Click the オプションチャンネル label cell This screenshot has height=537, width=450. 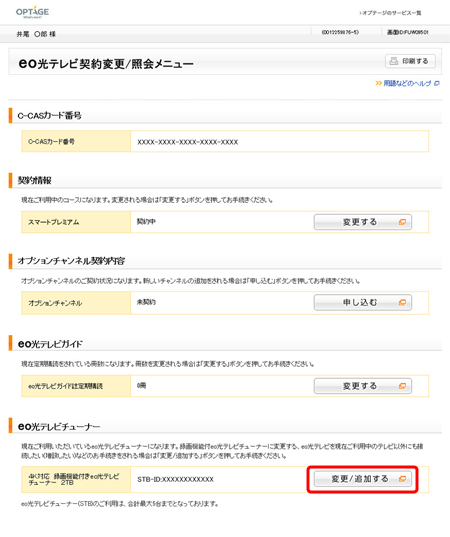[x=76, y=303]
